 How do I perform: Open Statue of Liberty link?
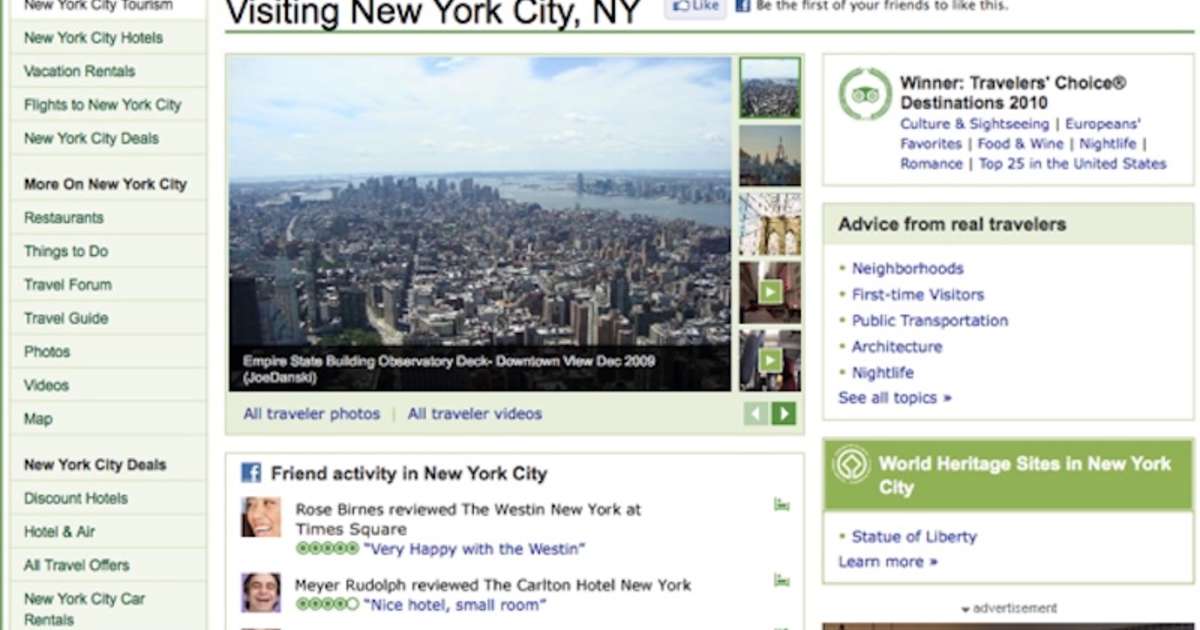[914, 536]
